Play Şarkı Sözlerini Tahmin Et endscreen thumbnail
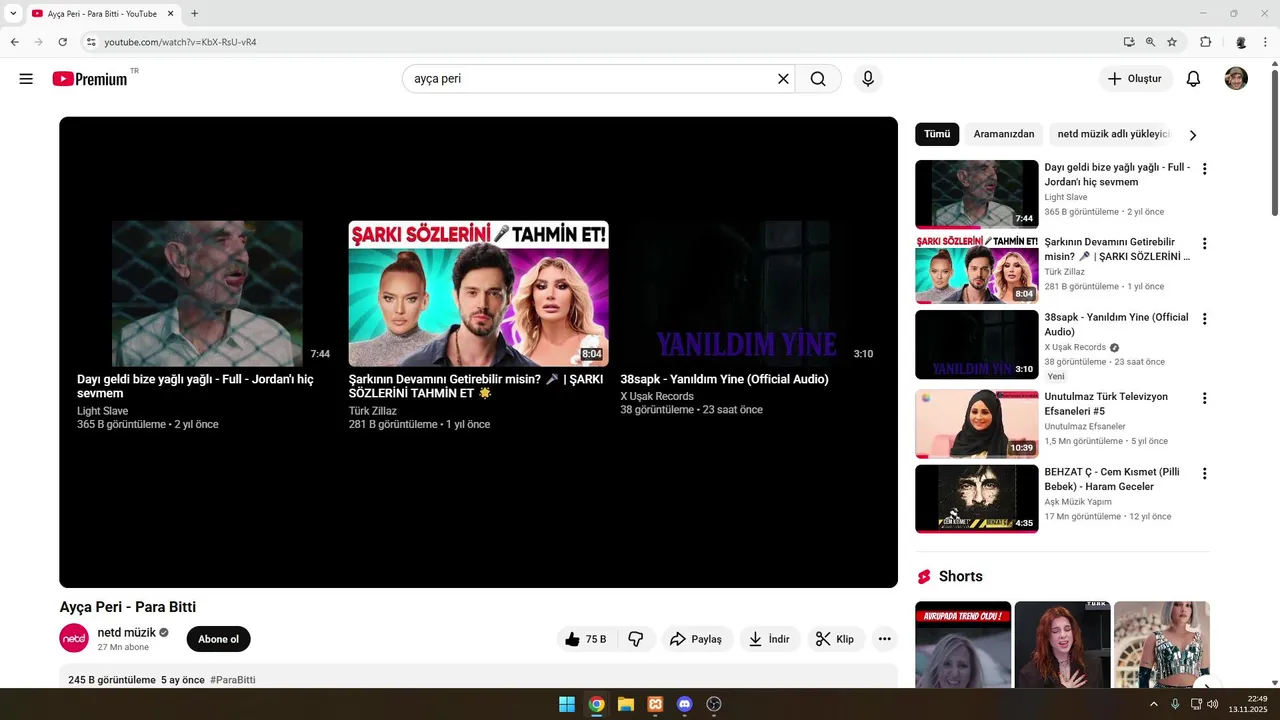 (x=478, y=293)
